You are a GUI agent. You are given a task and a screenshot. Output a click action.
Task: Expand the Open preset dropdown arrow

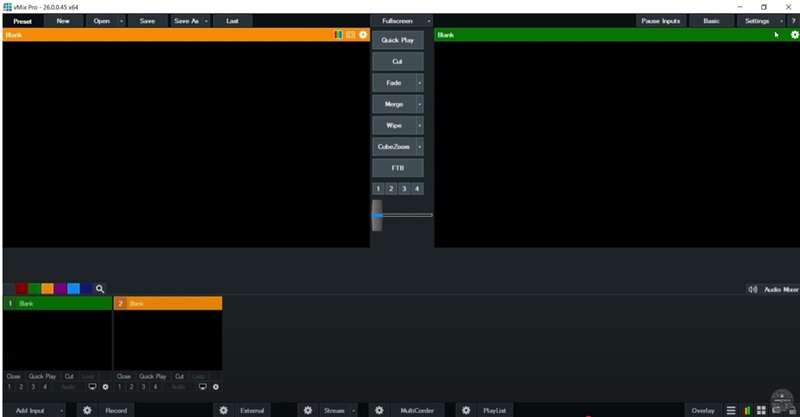(x=121, y=21)
